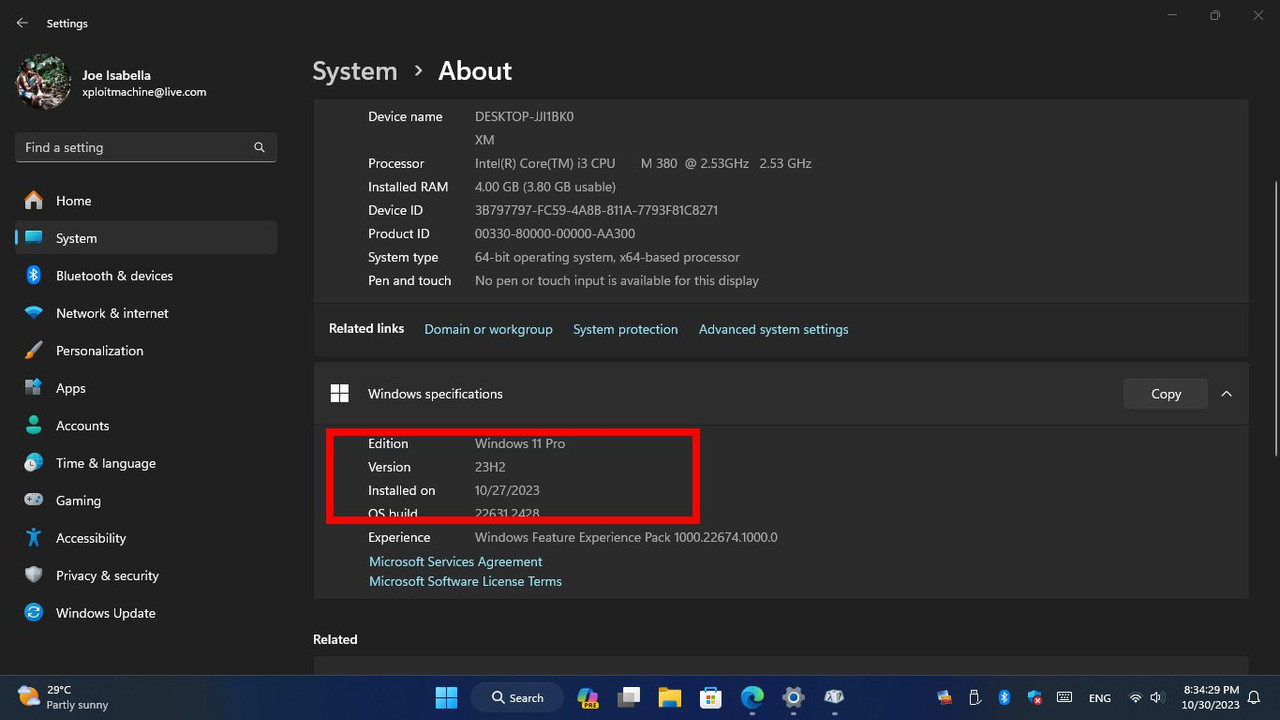Screen dimensions: 1280x720
Task: Open Copilot preview from taskbar
Action: pos(588,697)
